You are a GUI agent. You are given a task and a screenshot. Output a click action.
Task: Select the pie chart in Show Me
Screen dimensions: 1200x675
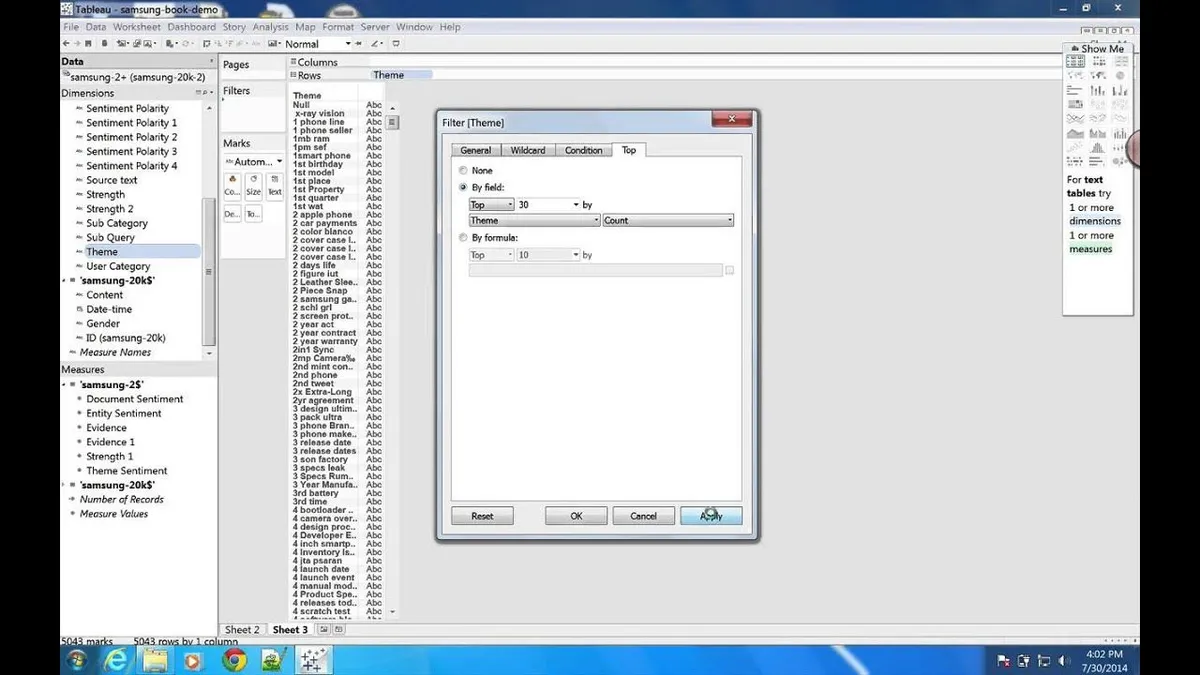(1120, 75)
